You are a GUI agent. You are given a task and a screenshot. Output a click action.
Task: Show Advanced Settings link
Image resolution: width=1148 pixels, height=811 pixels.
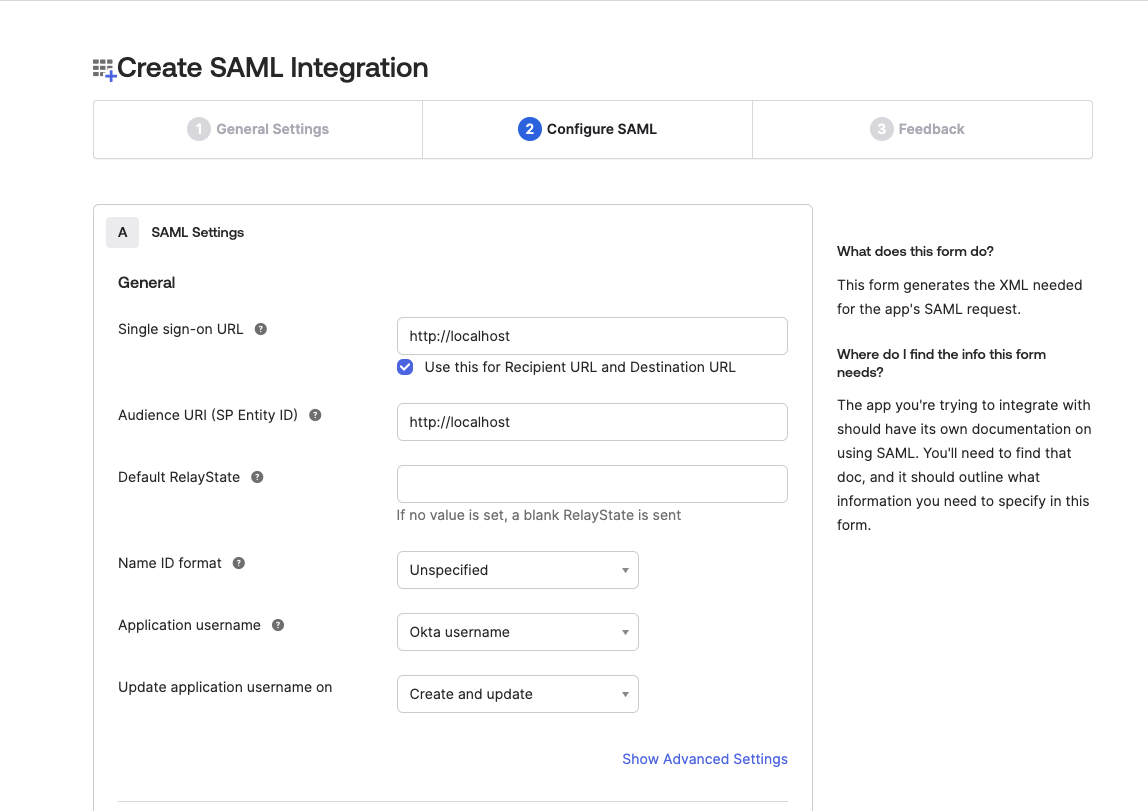tap(704, 759)
